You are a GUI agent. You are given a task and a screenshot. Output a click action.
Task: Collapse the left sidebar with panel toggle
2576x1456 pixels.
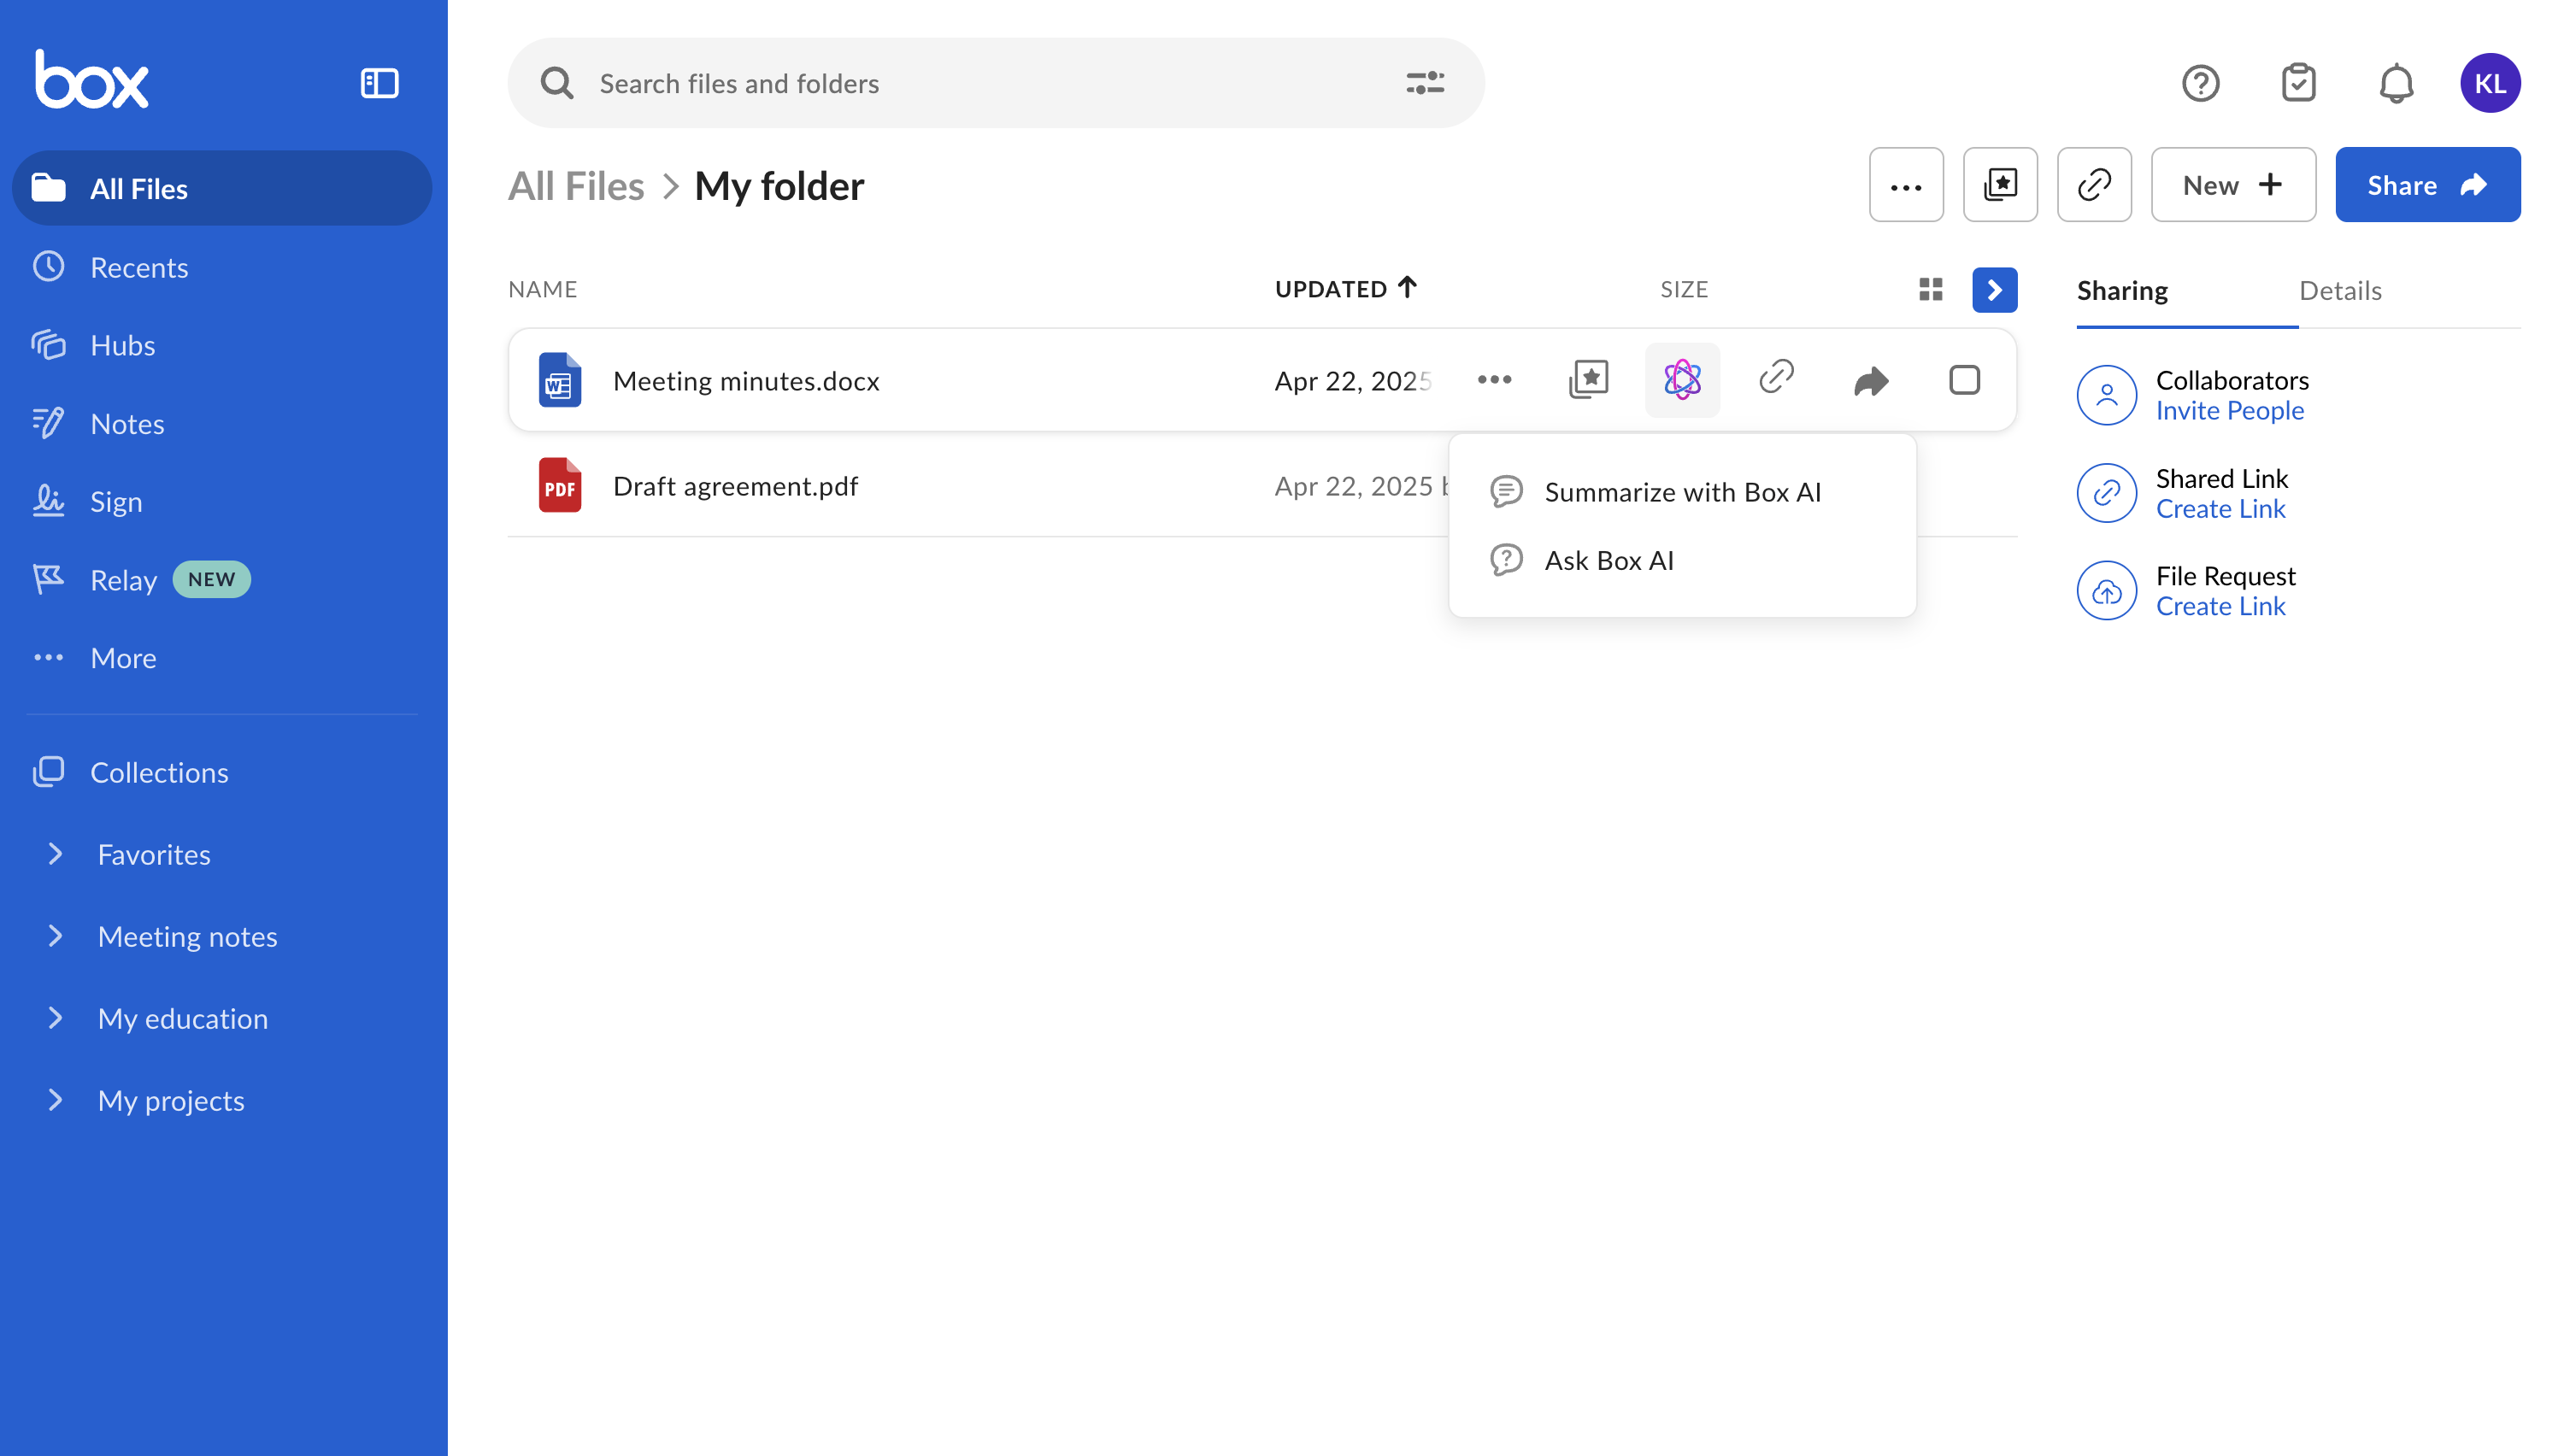[379, 83]
